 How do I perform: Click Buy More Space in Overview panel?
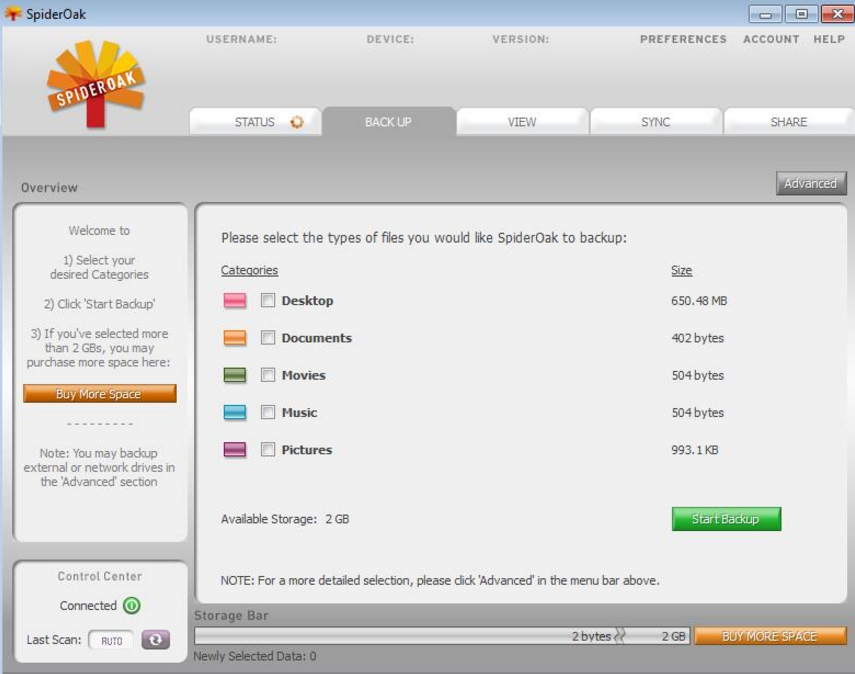coord(99,394)
